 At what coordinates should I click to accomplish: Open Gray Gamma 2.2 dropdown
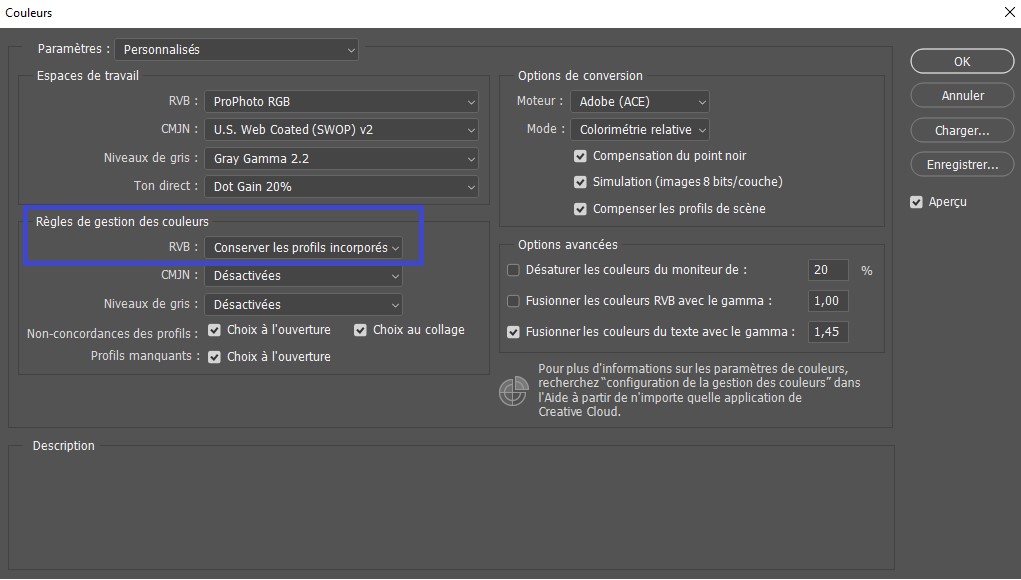pyautogui.click(x=341, y=158)
